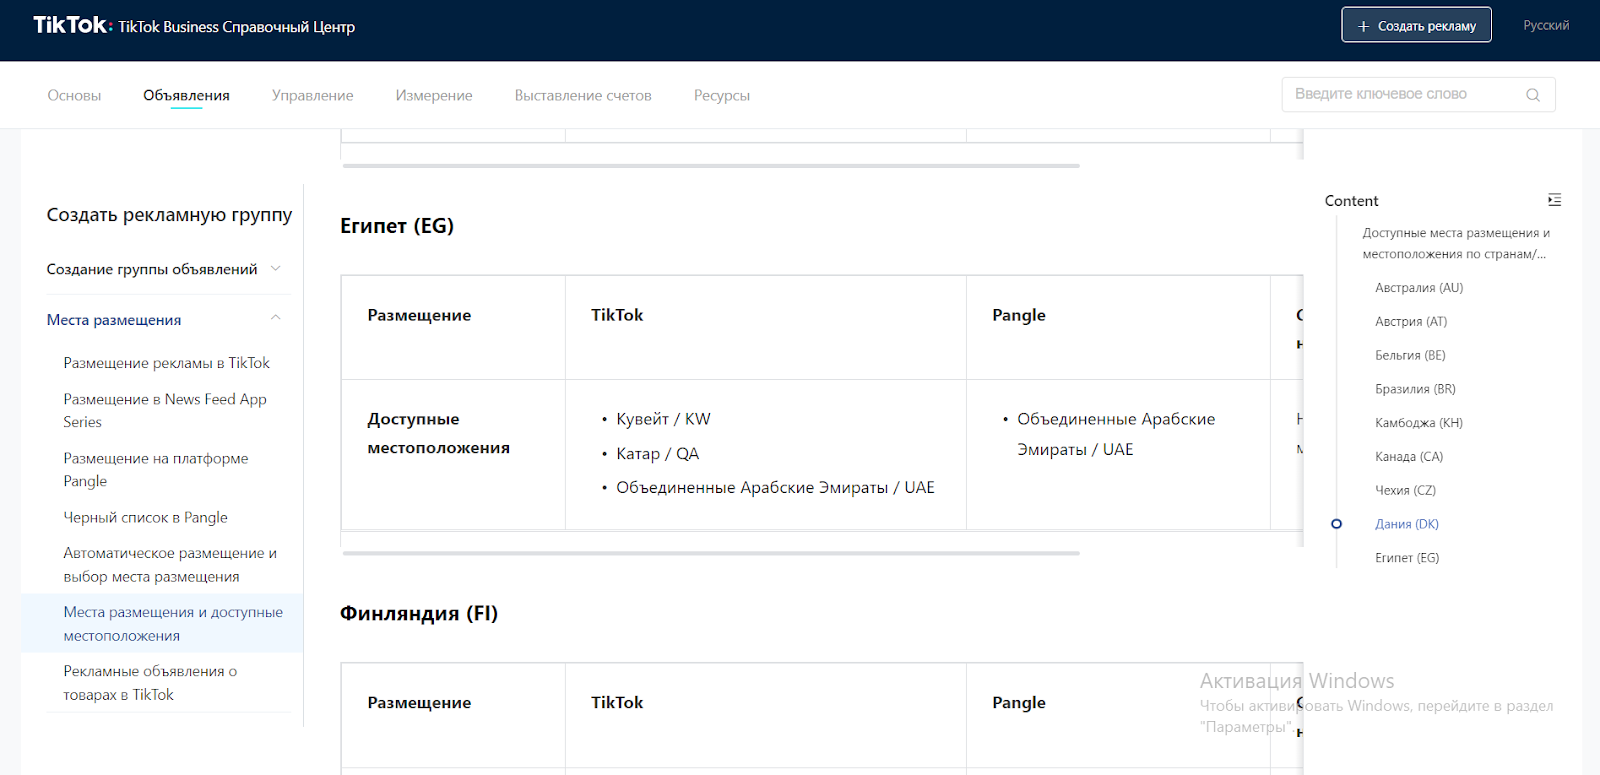Open Размещение рекламы в TikTok
Screen dimensions: 1600x775
(166, 363)
